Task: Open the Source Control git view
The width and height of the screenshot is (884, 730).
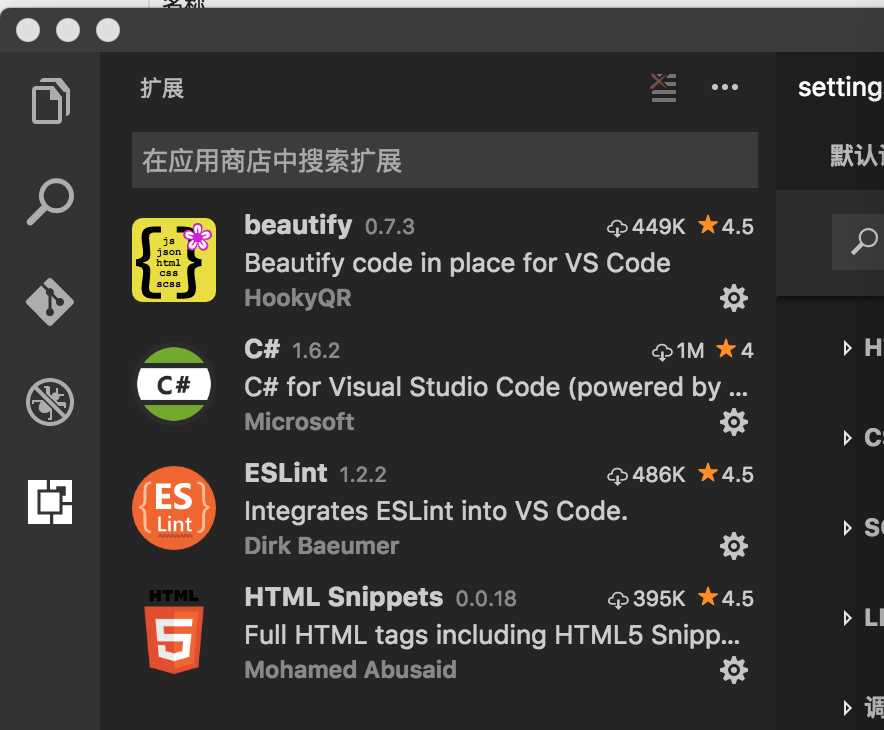Action: (x=50, y=302)
